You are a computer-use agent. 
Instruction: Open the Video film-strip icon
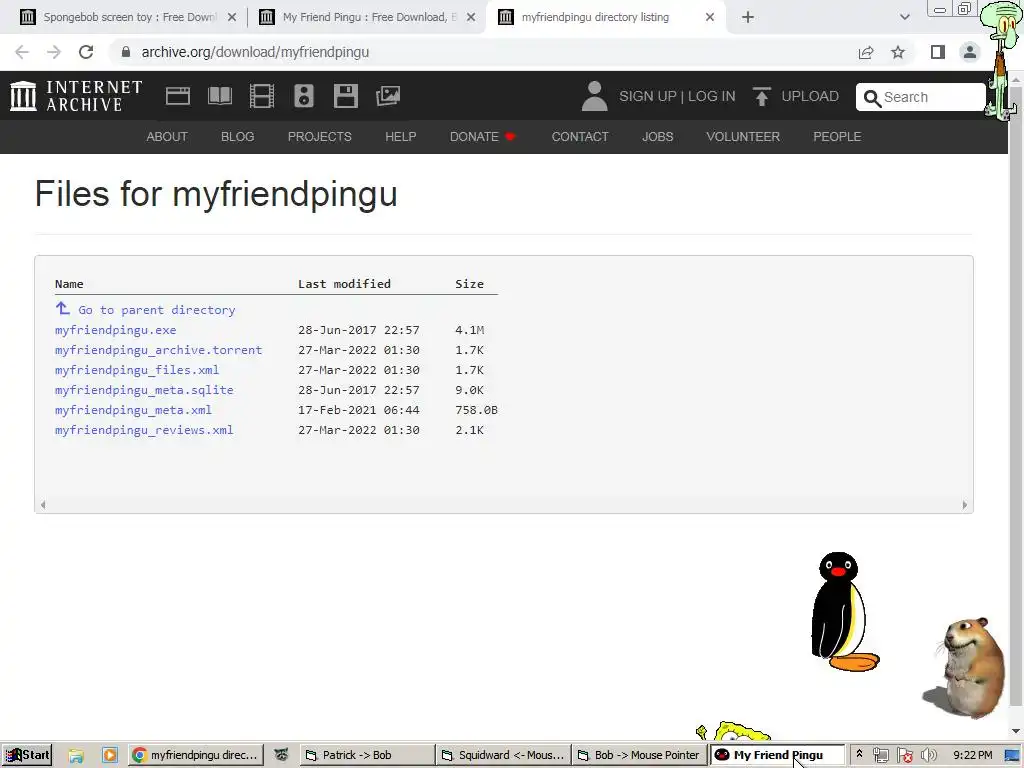click(262, 96)
